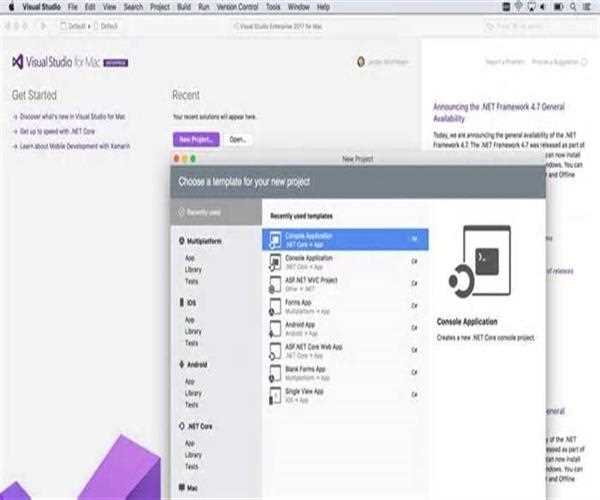
Task: Click the Single View App template icon
Action: coord(276,395)
